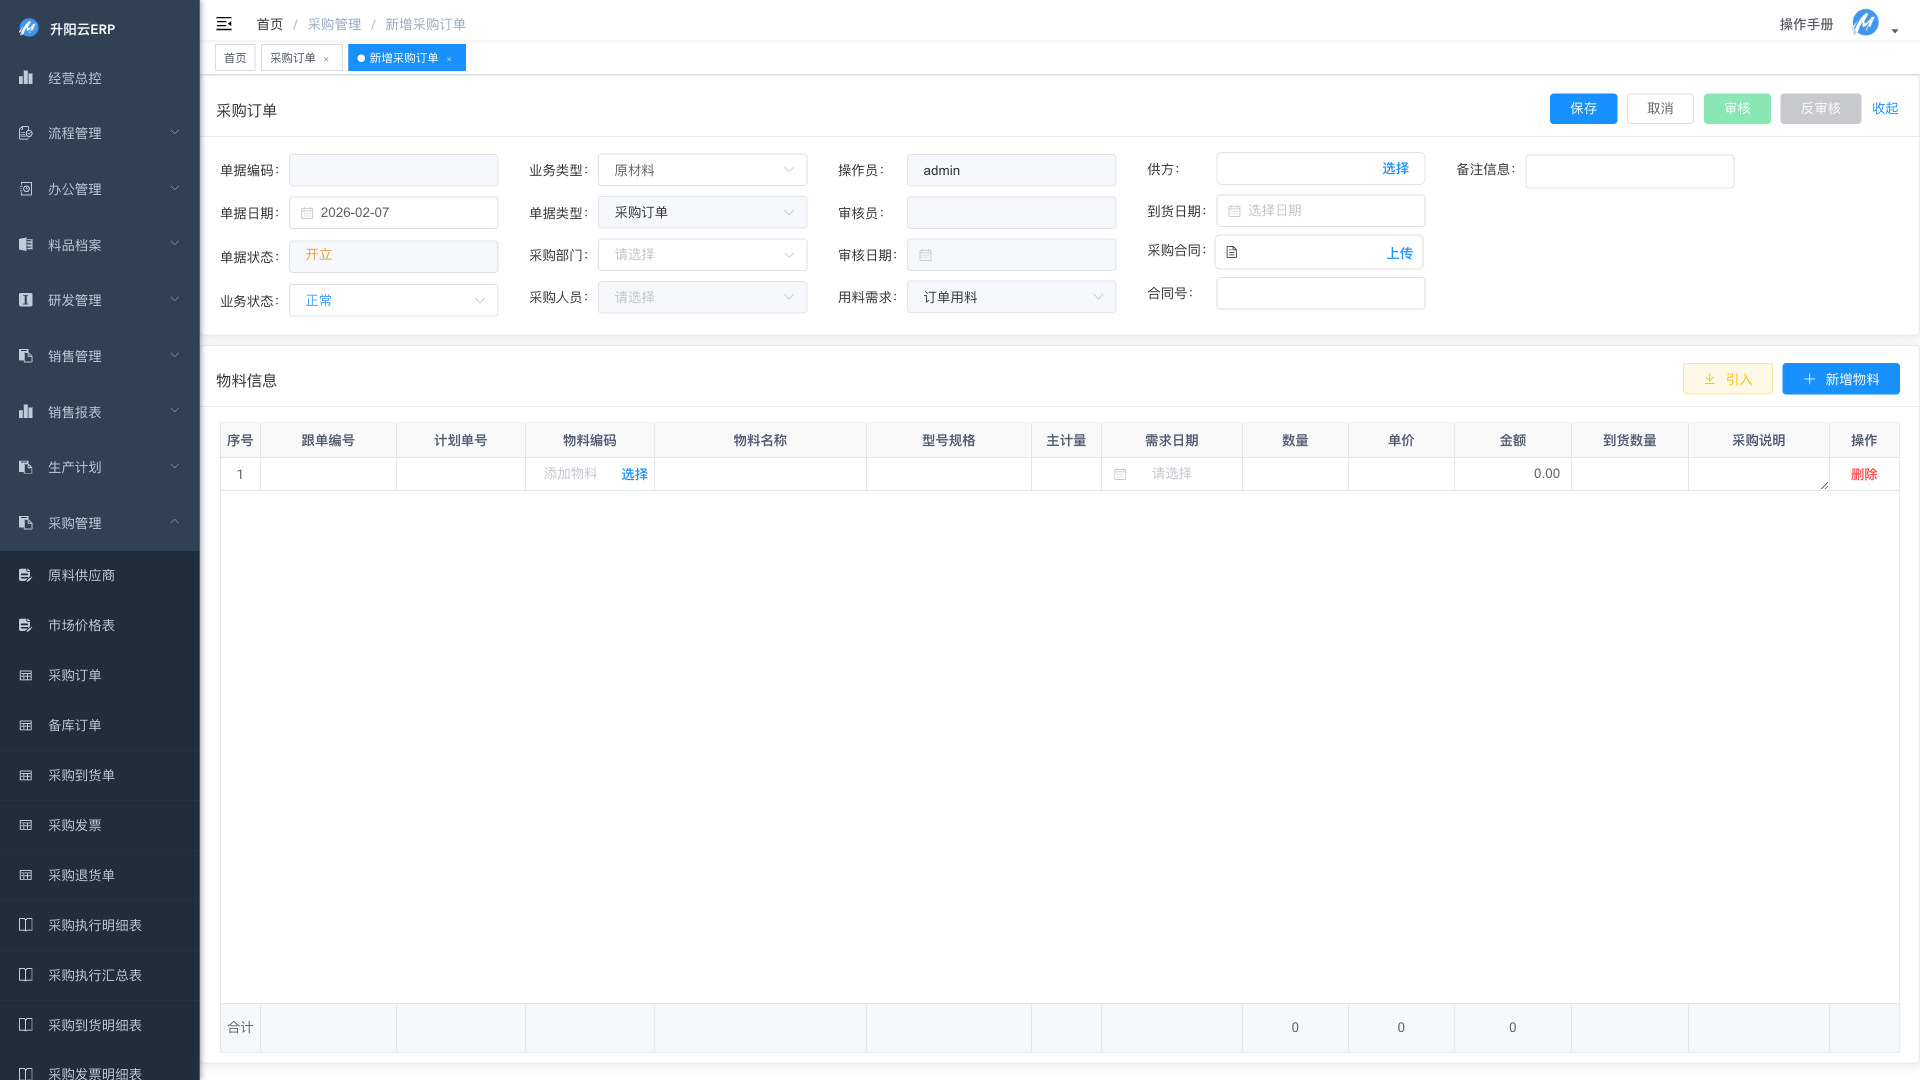The image size is (1920, 1080).
Task: Click the blue 保存 button
Action: coord(1583,108)
